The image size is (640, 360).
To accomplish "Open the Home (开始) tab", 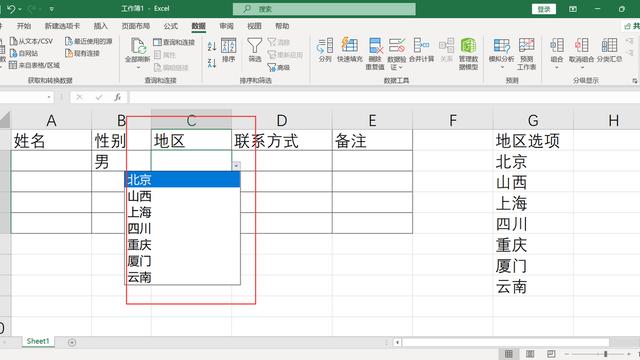I will pyautogui.click(x=24, y=26).
